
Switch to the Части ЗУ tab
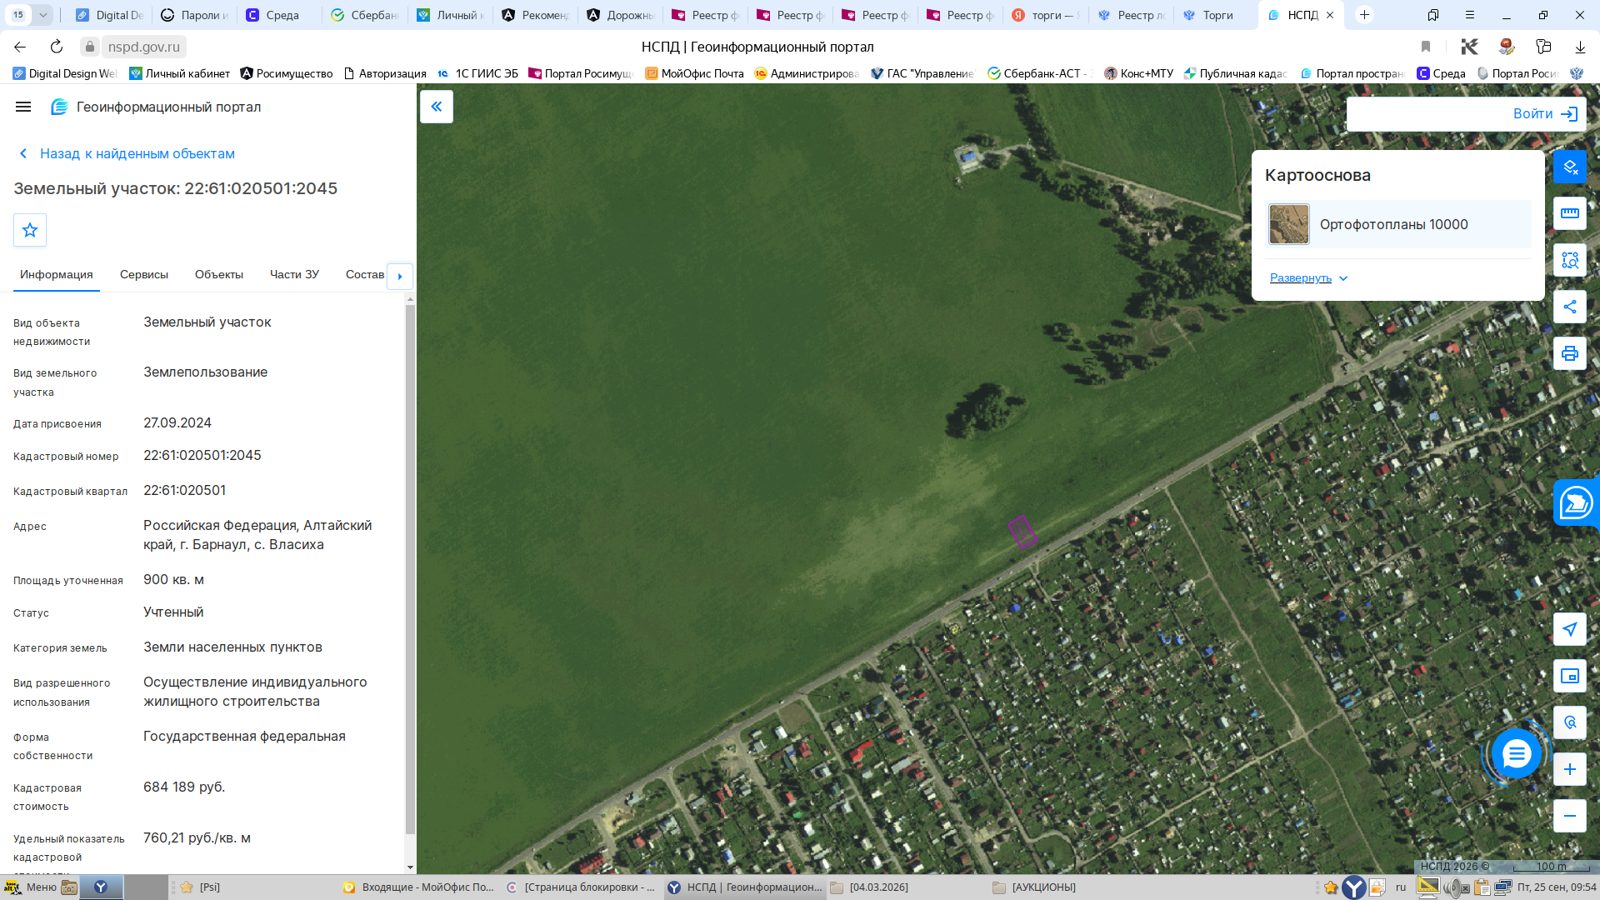click(x=294, y=274)
